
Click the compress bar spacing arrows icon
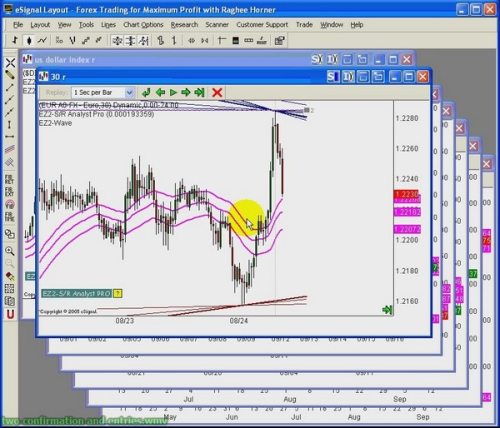click(x=205, y=41)
